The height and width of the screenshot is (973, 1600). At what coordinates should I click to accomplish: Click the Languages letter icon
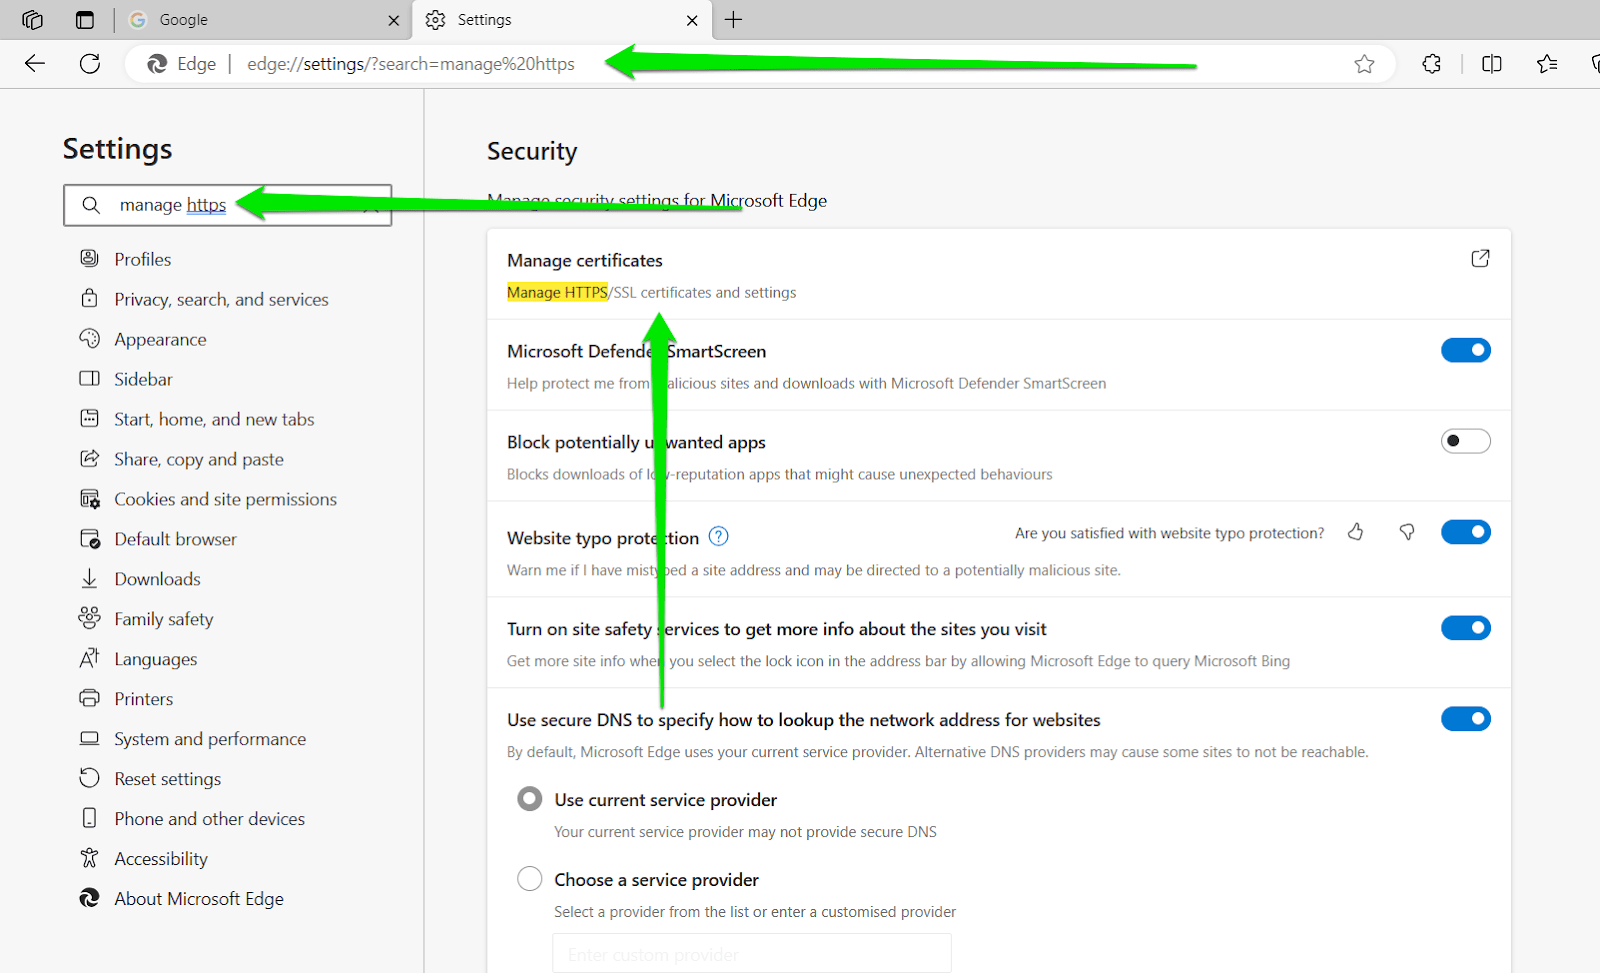click(x=90, y=658)
